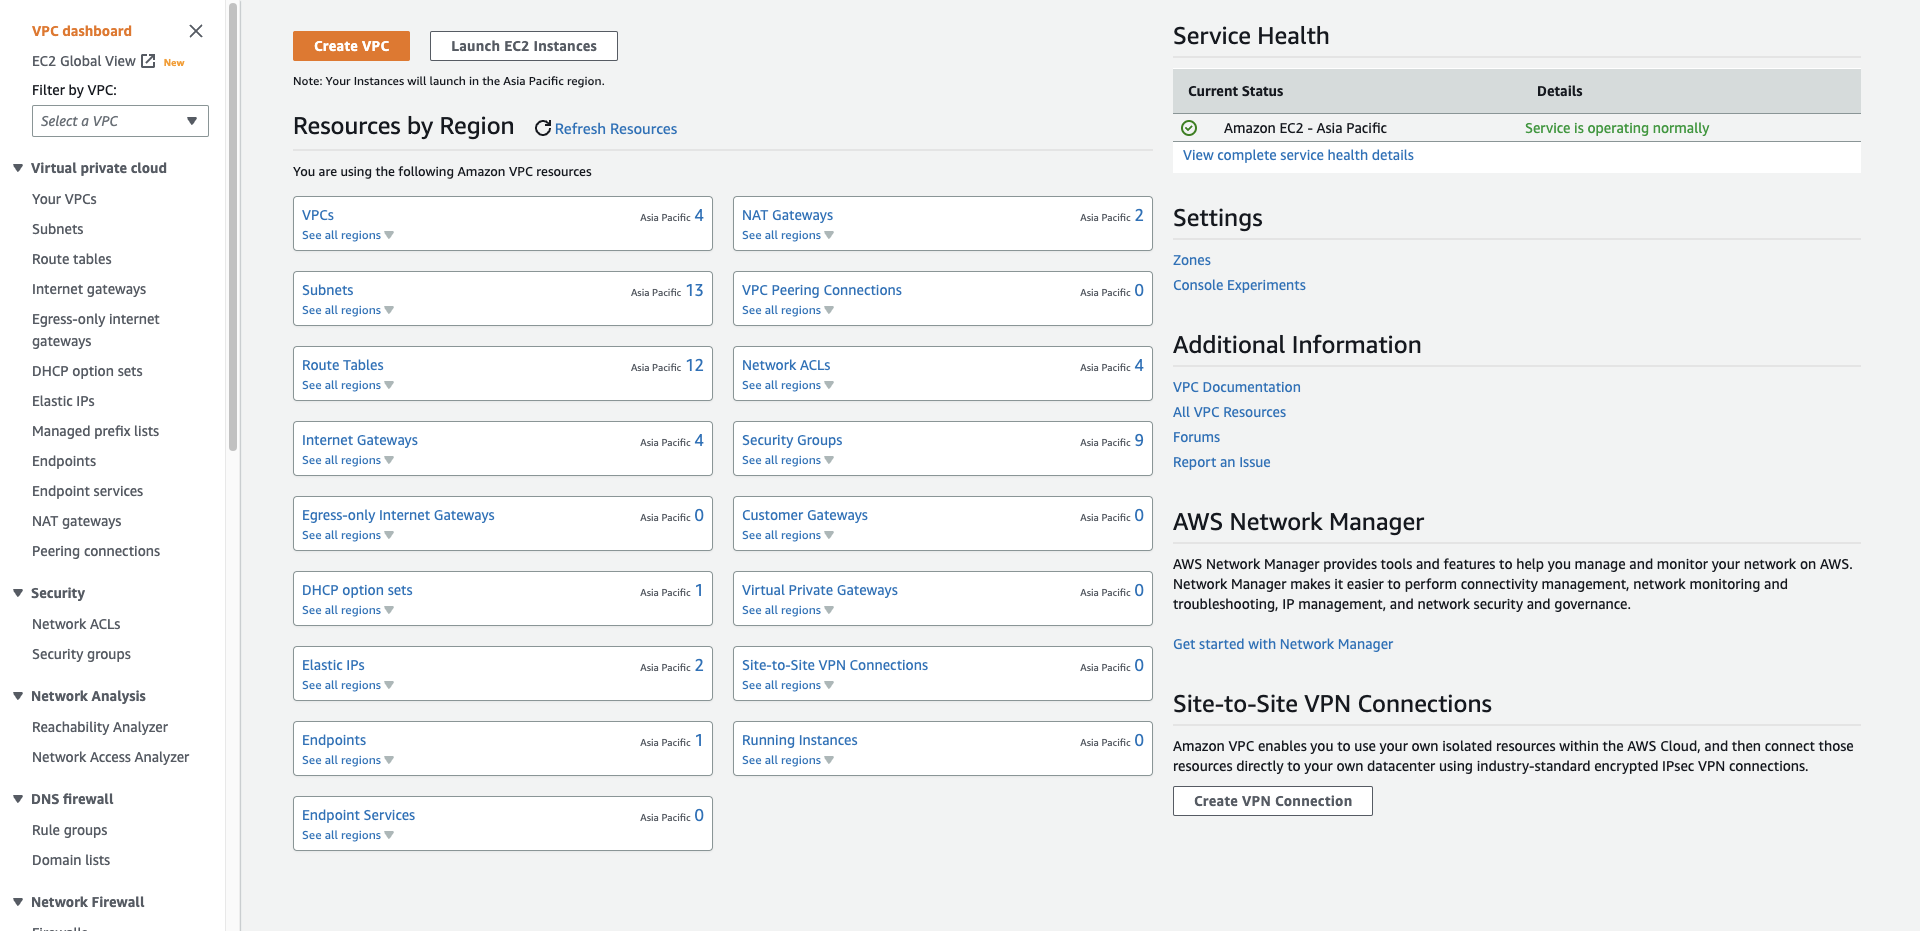The height and width of the screenshot is (931, 1920).
Task: Go to Endpoint services in sidebar
Action: (x=87, y=491)
